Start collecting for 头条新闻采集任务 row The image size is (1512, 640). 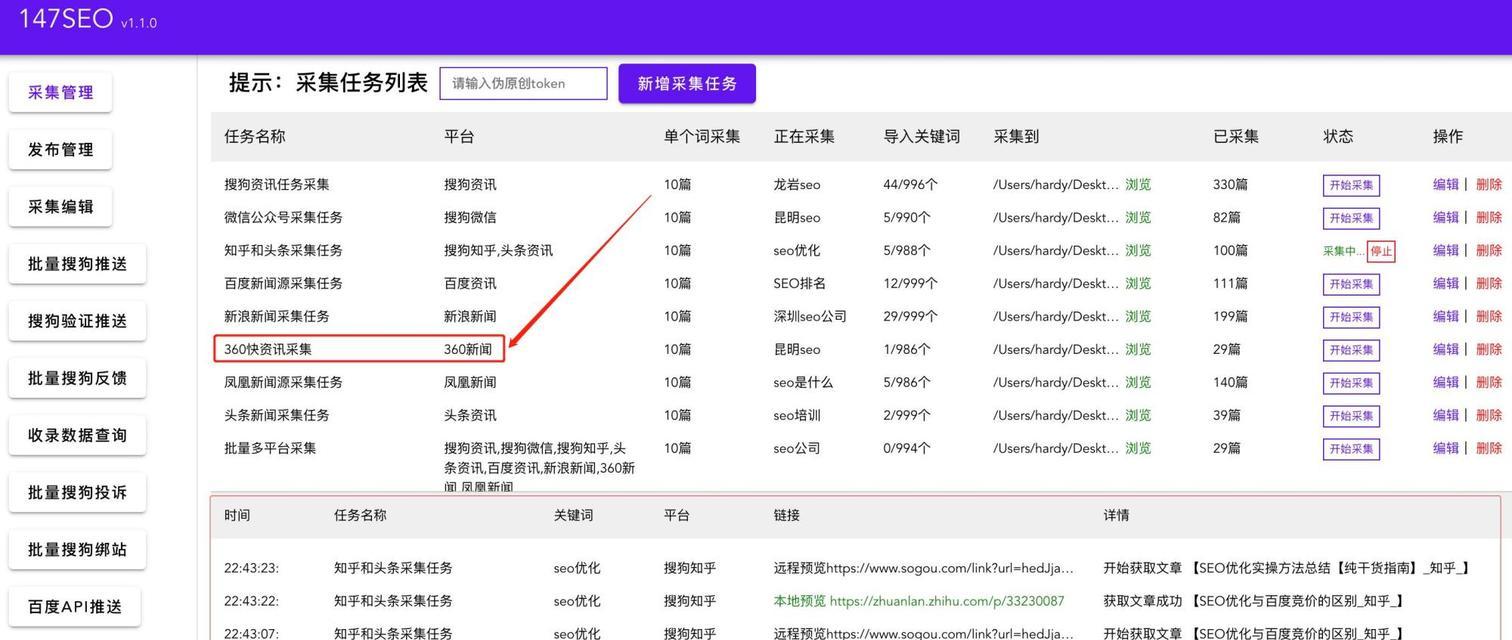point(1351,416)
